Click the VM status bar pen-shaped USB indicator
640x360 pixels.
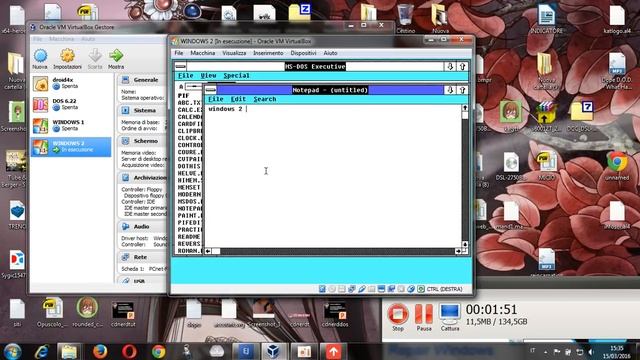361,289
